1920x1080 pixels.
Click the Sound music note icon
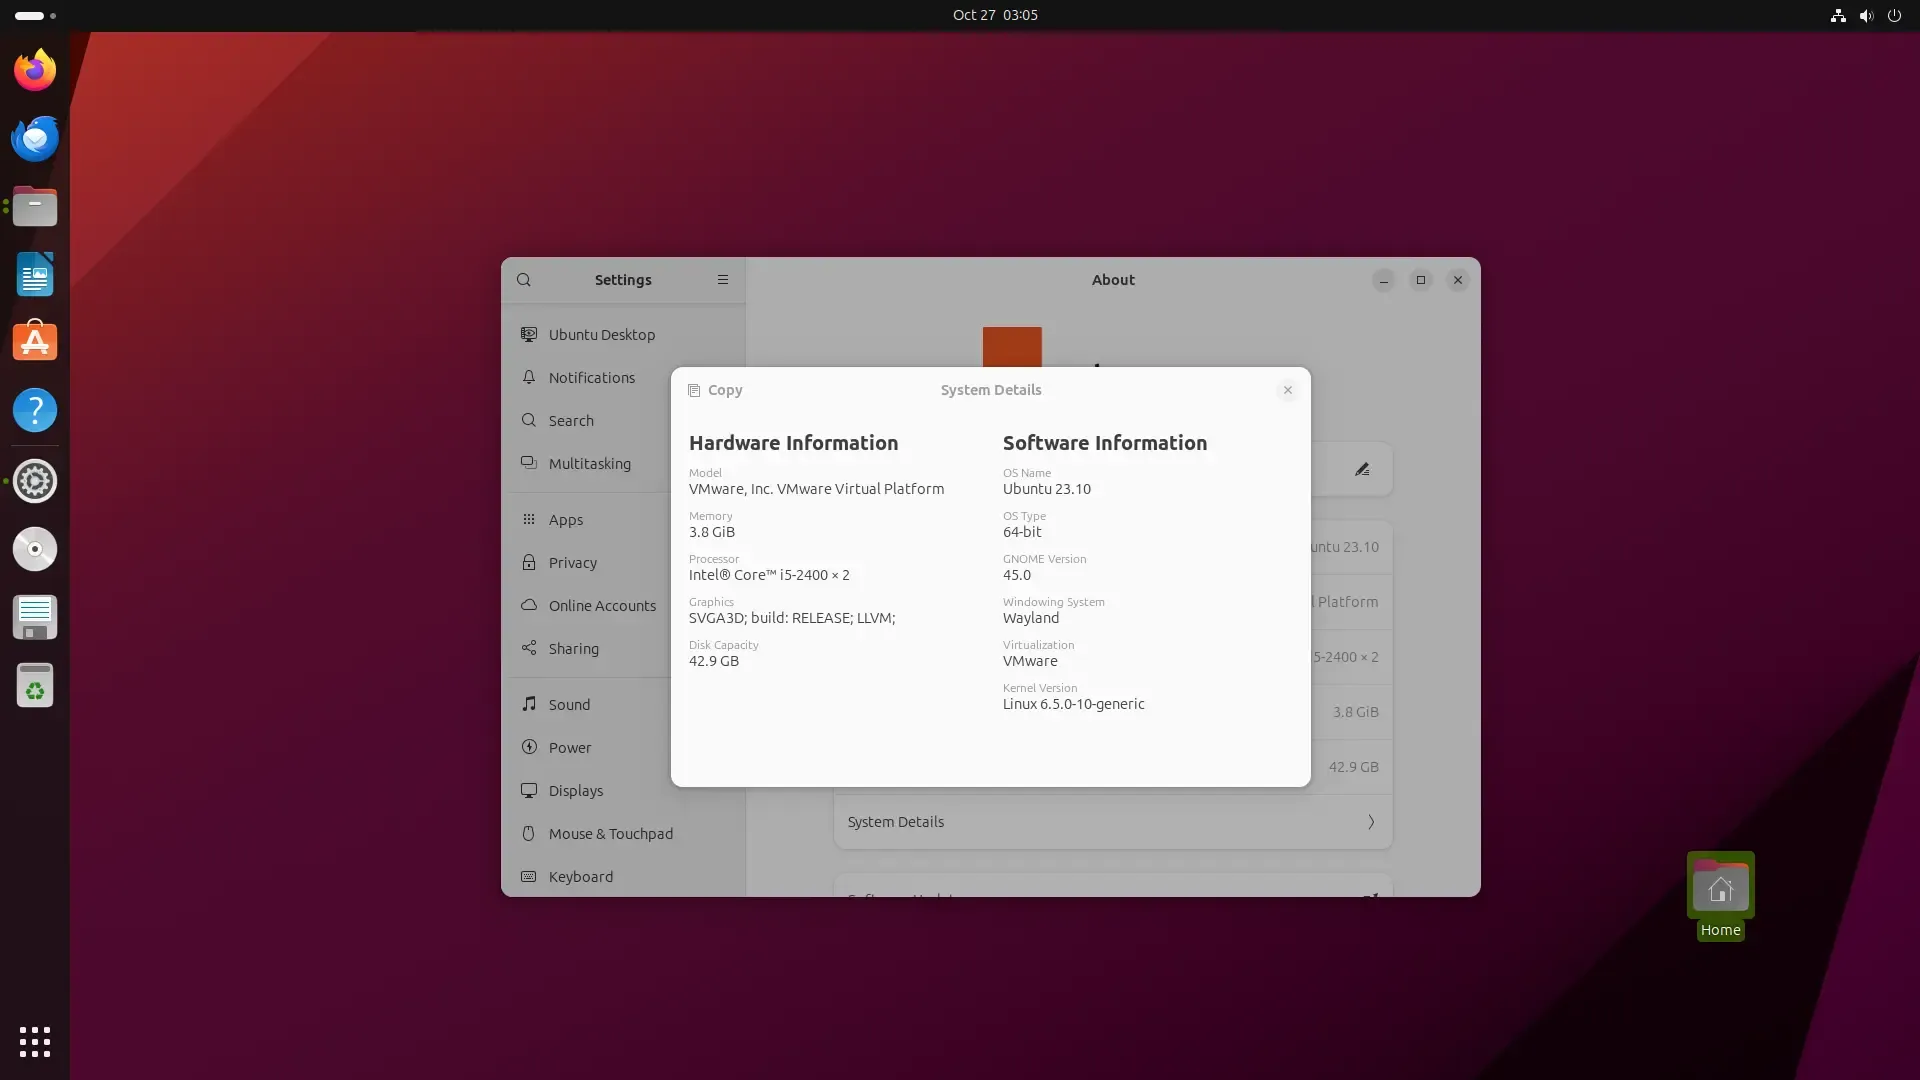[529, 704]
